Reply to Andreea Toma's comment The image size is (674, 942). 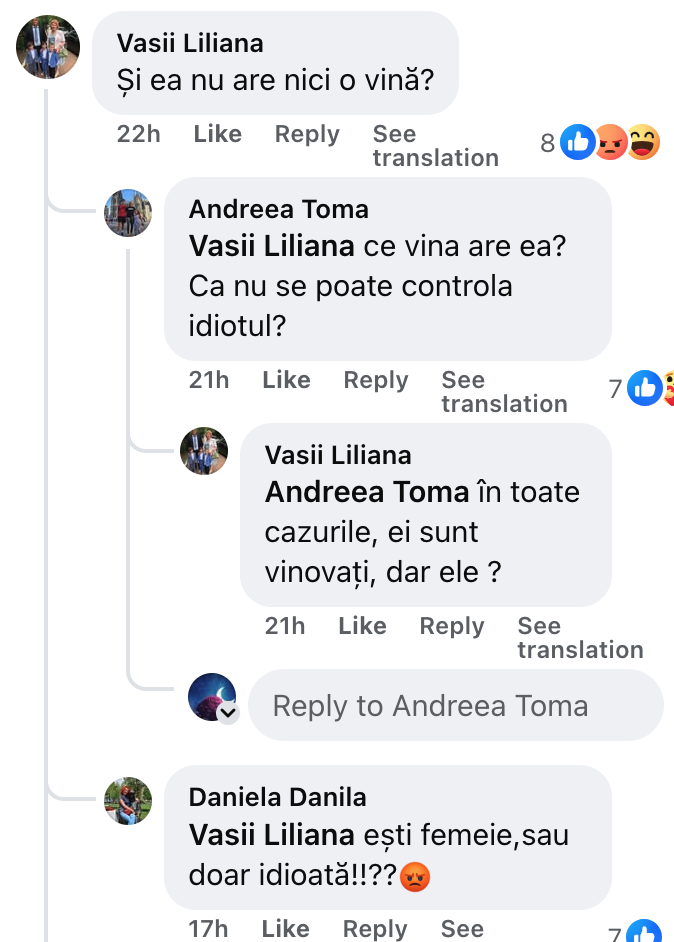coord(375,380)
